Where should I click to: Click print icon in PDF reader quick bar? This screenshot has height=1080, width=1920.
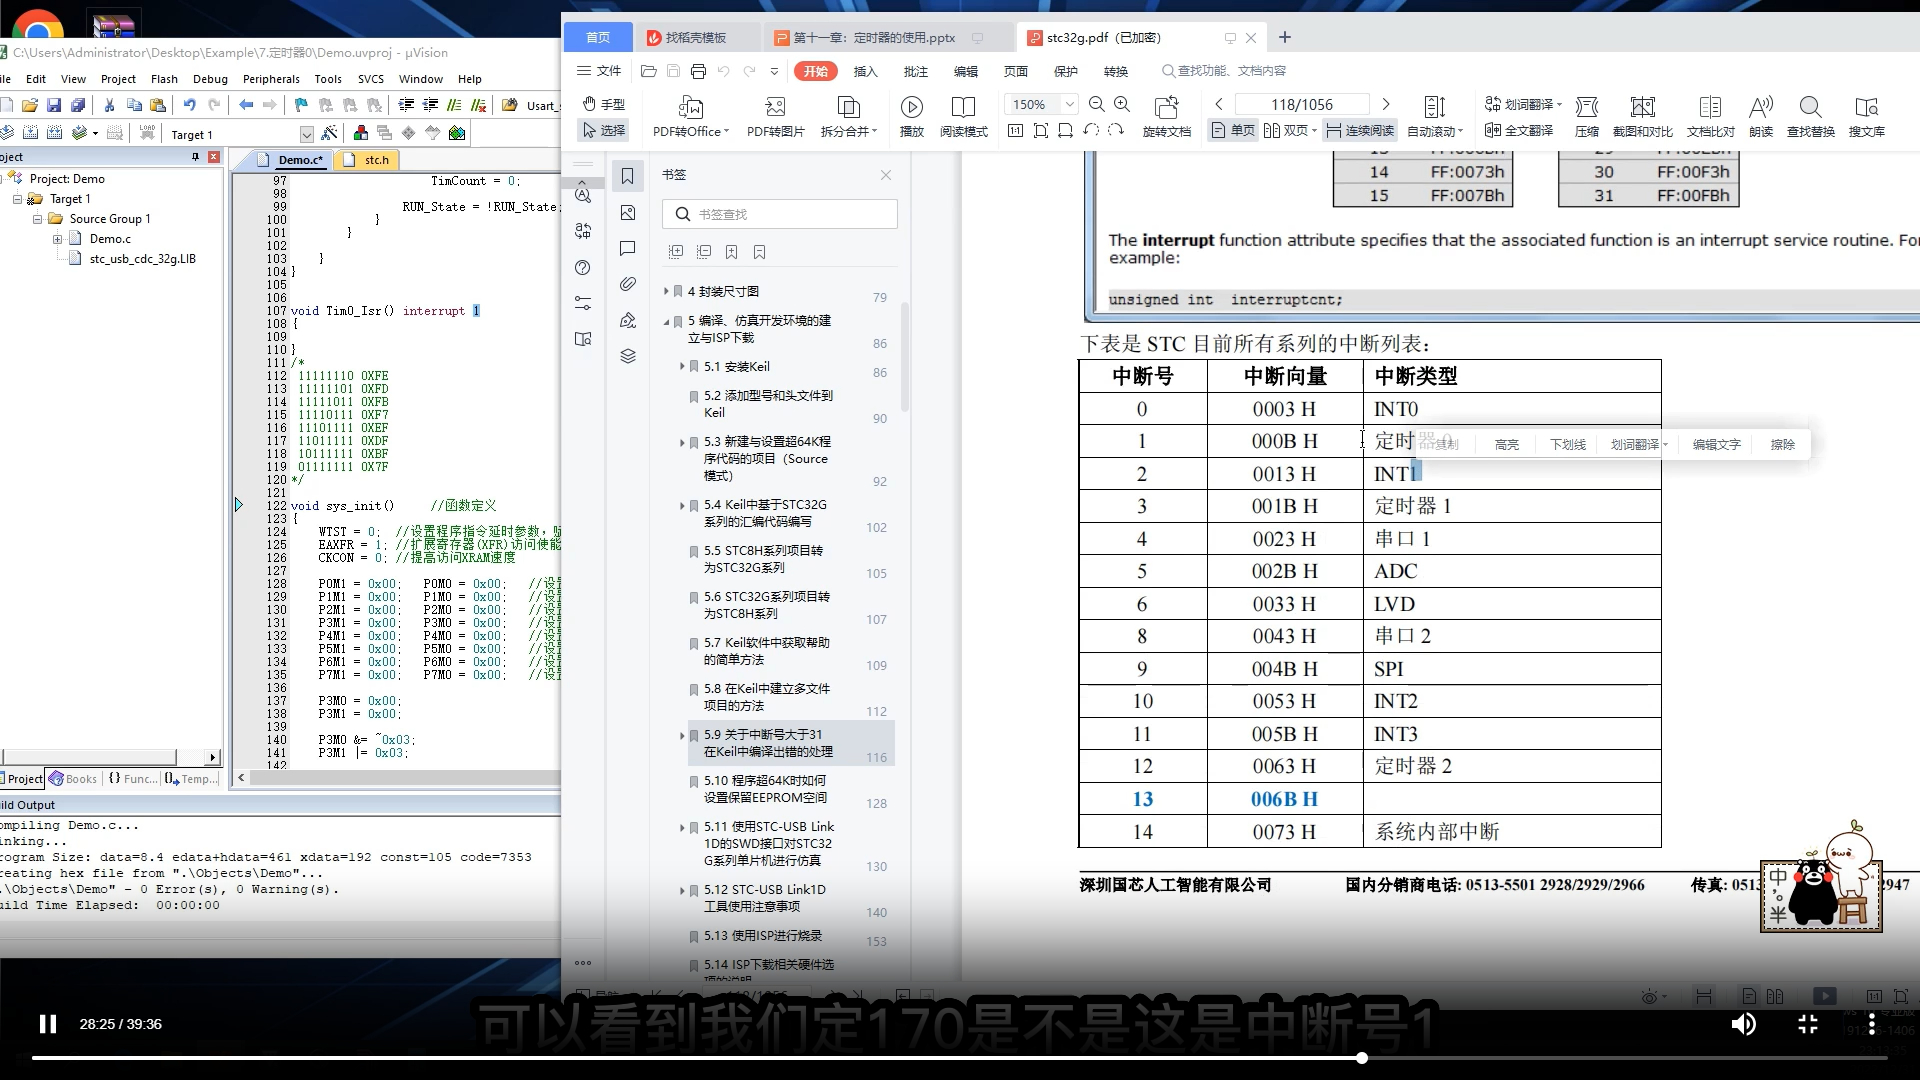[698, 71]
